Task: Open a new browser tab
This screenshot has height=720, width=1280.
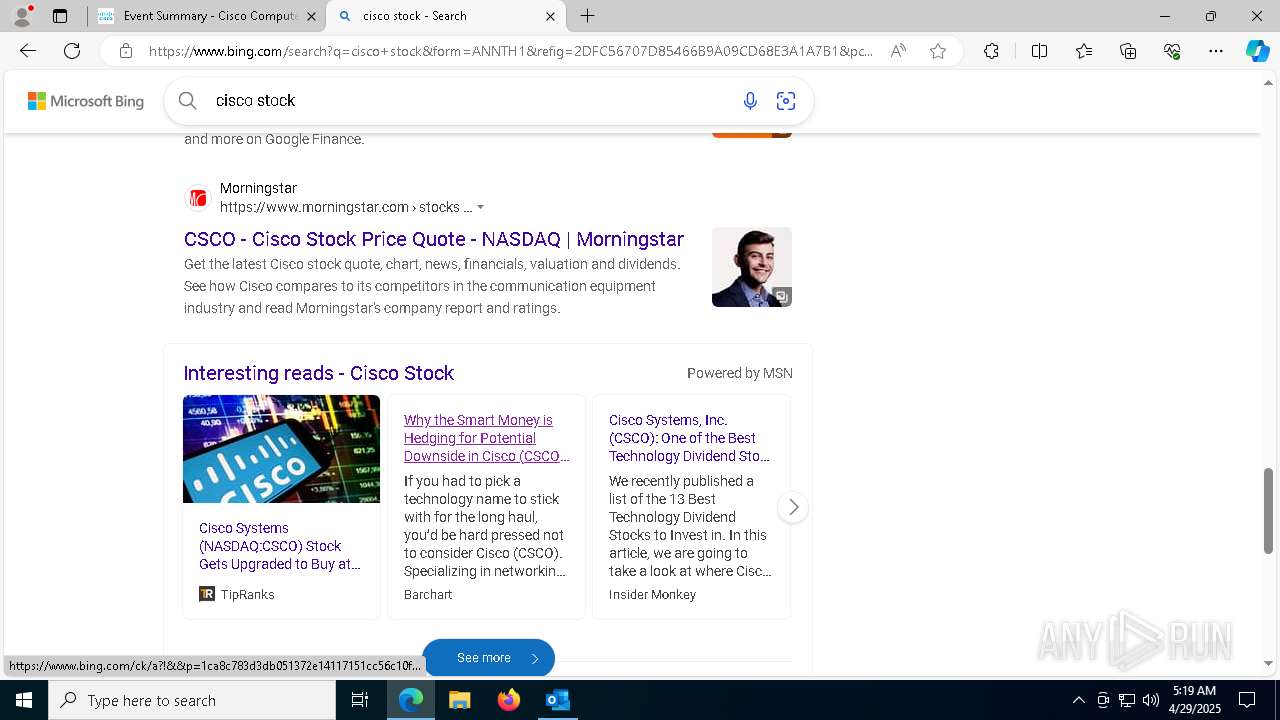Action: click(x=588, y=16)
